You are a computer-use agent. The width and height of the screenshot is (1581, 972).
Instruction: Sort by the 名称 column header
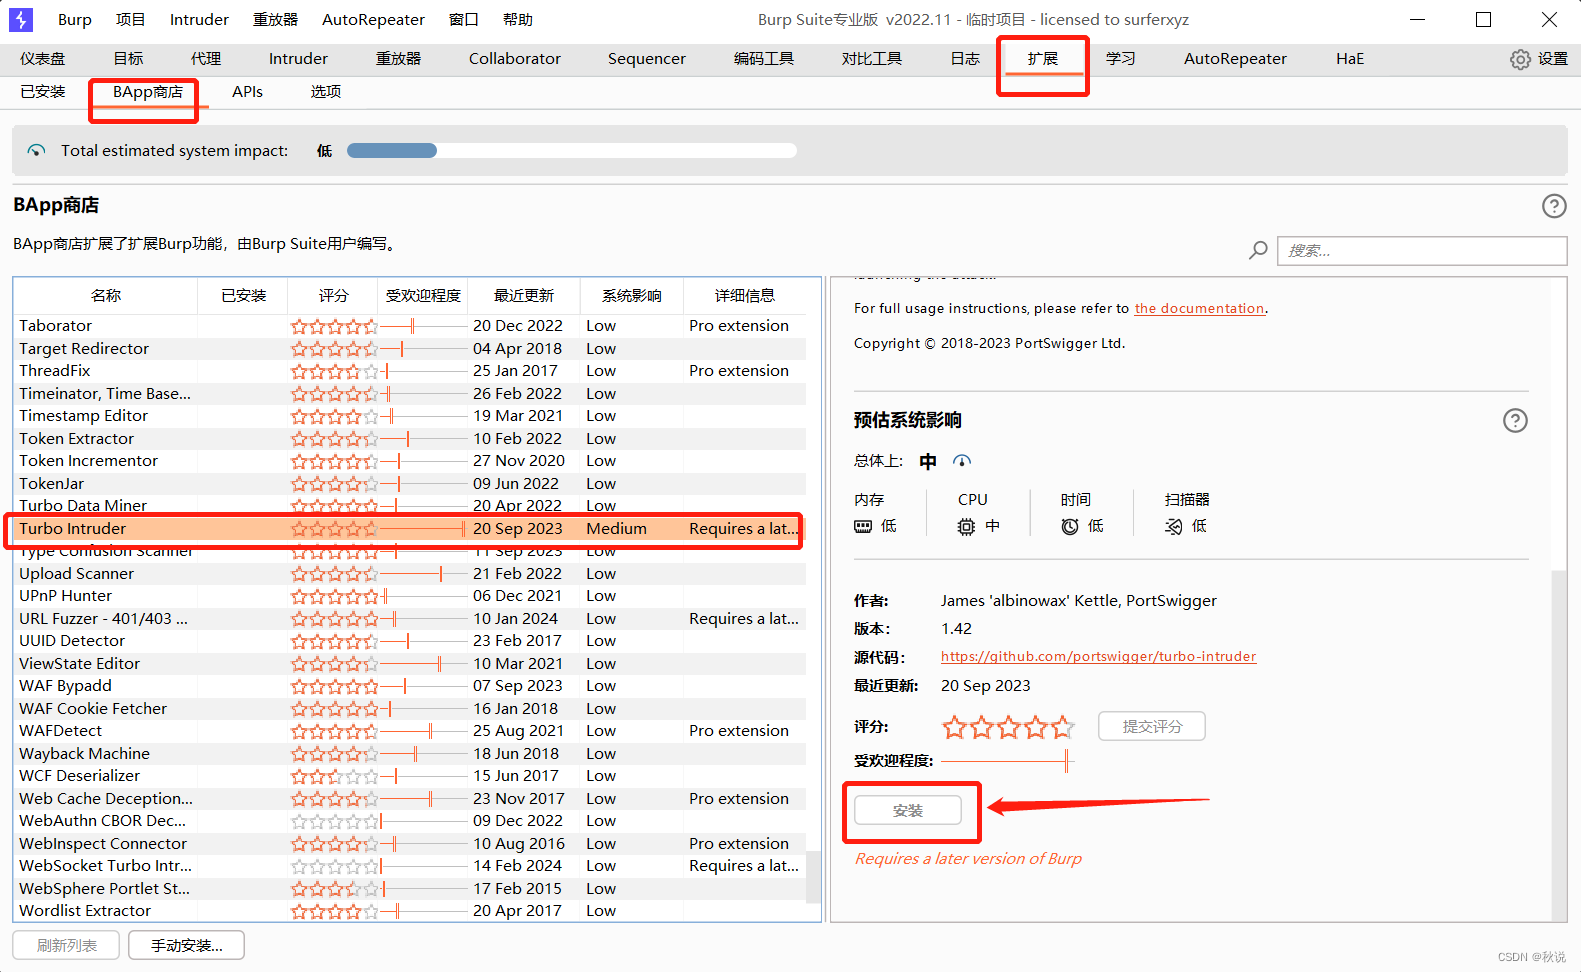coord(106,295)
